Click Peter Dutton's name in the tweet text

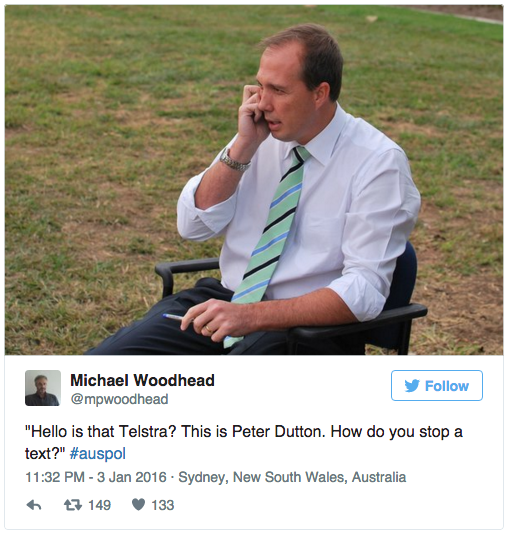click(x=276, y=432)
